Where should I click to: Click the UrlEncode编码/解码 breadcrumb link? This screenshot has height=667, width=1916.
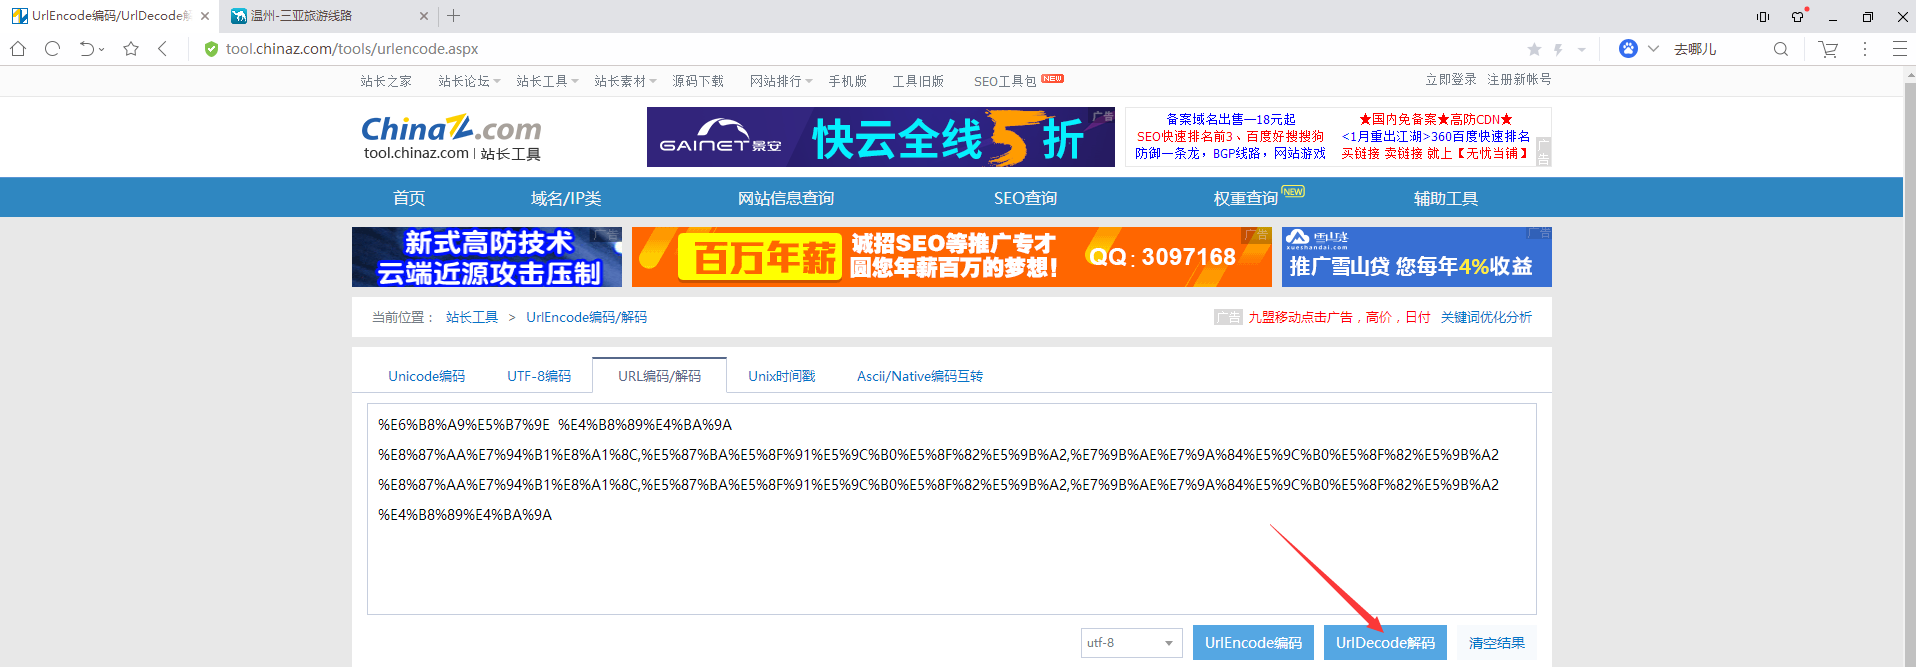[x=587, y=317]
